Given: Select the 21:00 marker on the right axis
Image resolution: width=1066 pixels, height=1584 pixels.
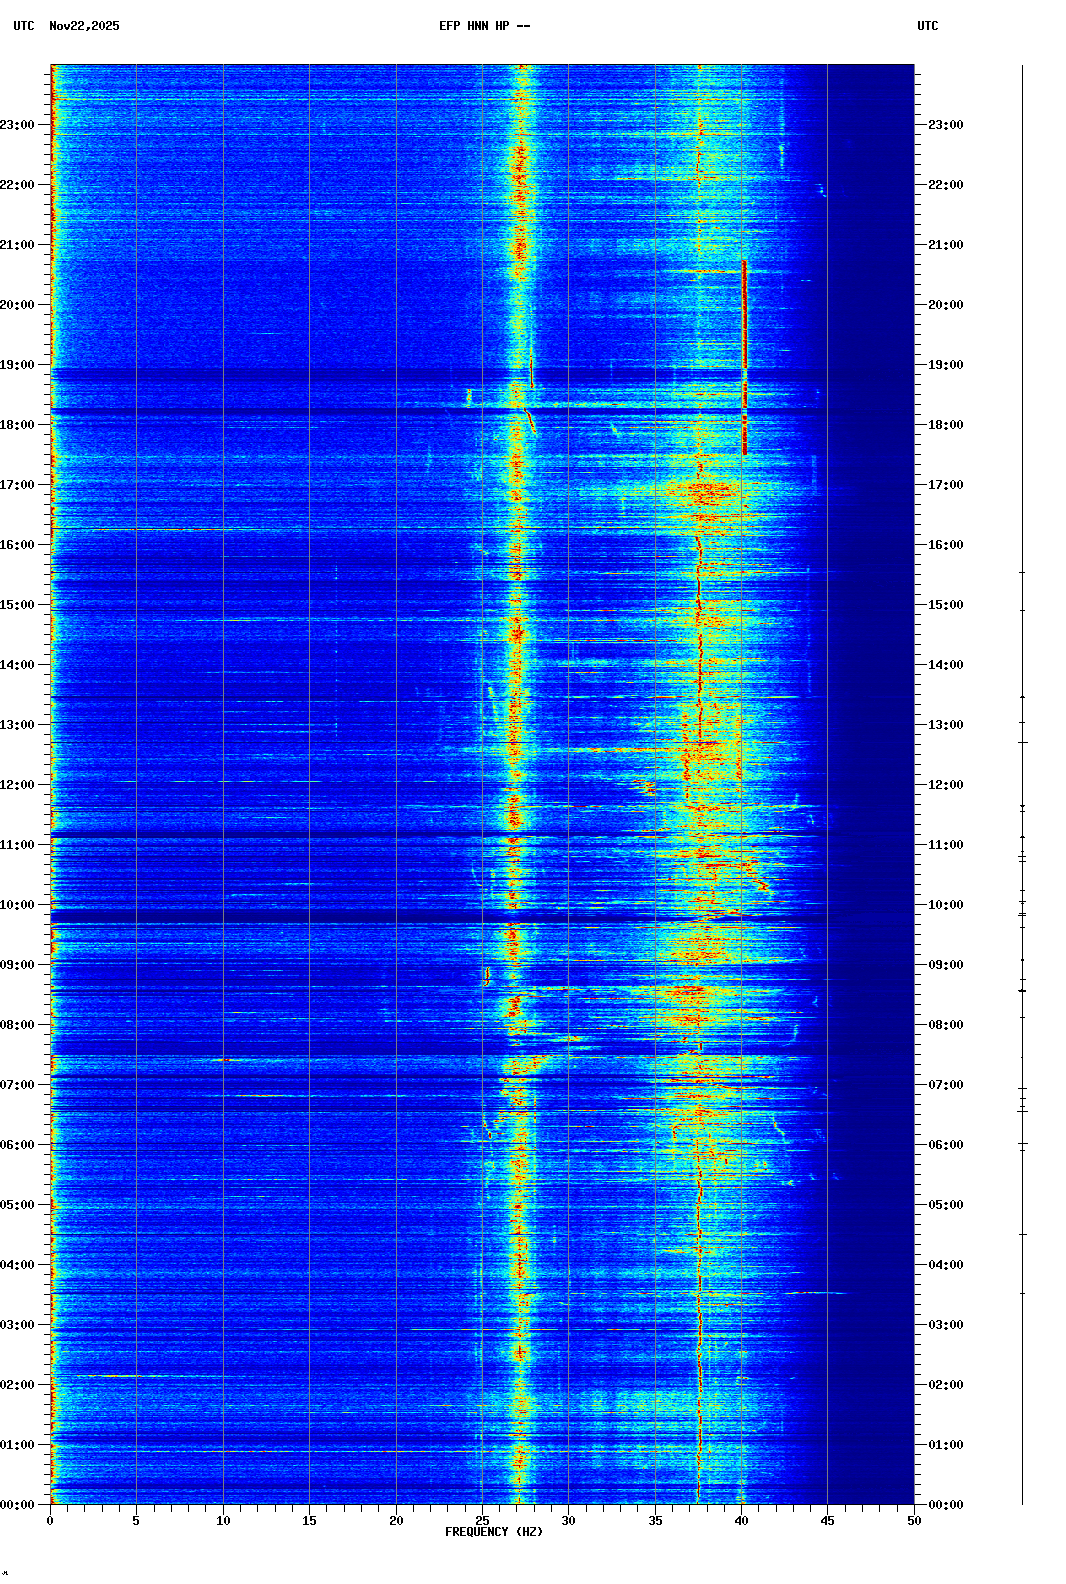Looking at the screenshot, I should click(x=945, y=245).
